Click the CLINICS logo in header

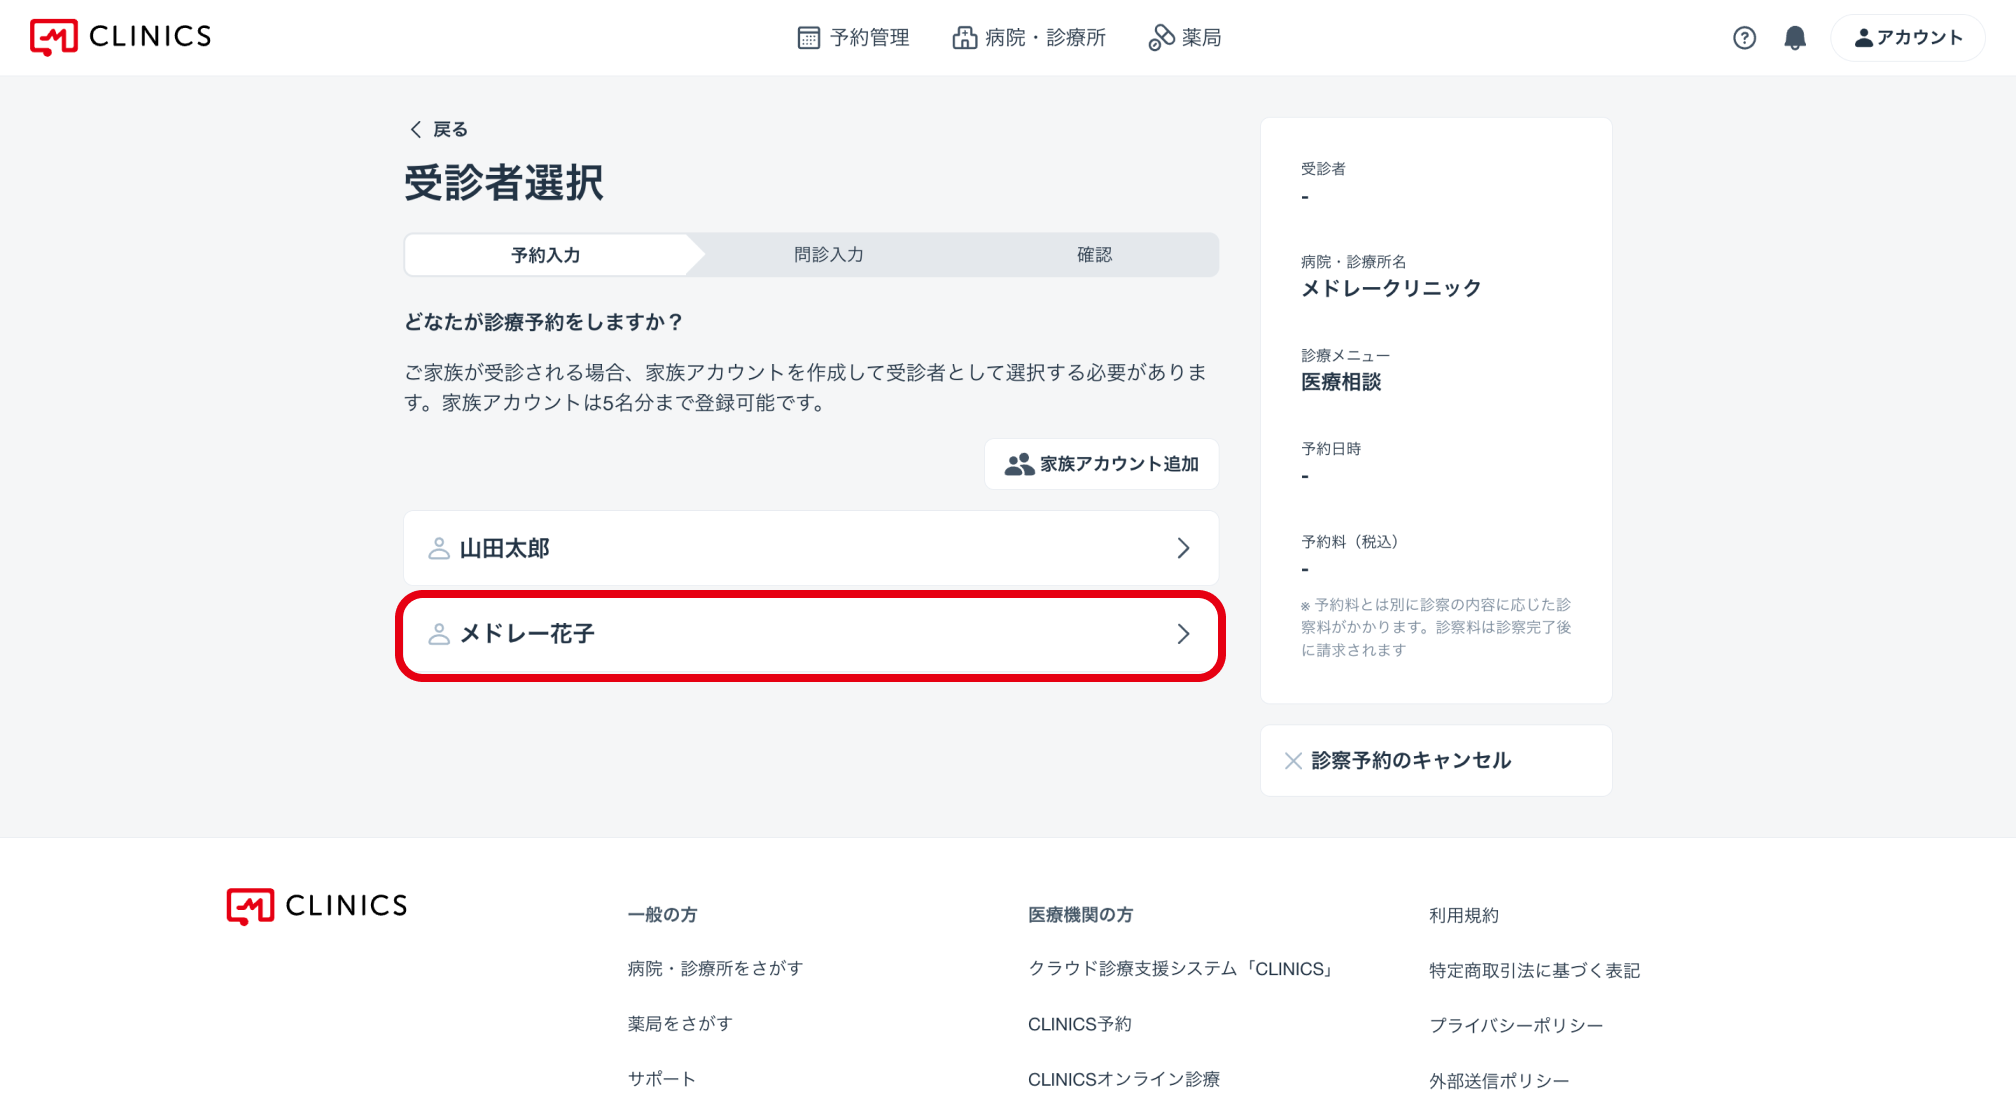[x=121, y=37]
